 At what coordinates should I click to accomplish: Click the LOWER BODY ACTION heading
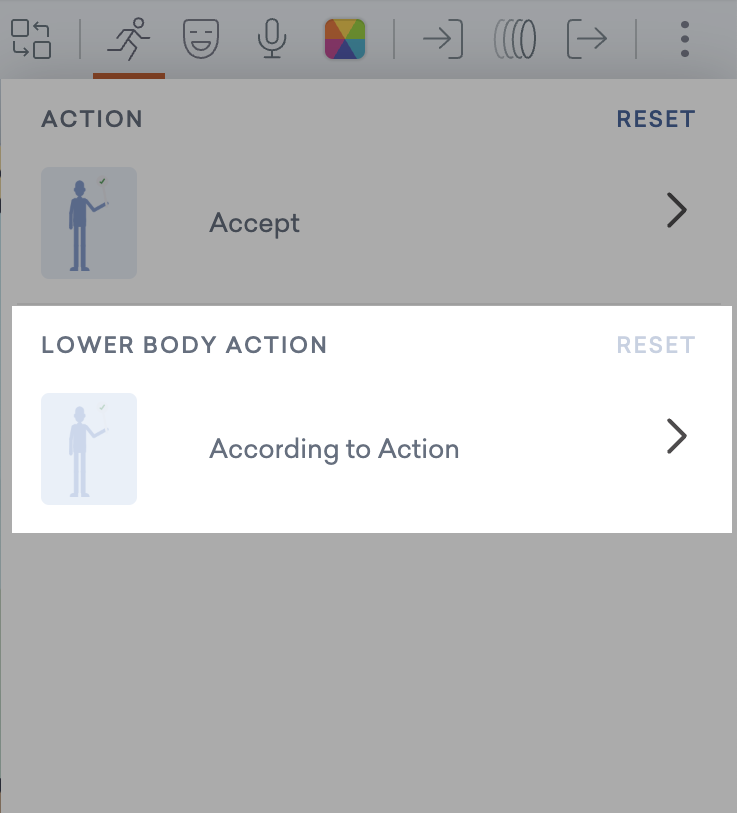[184, 345]
